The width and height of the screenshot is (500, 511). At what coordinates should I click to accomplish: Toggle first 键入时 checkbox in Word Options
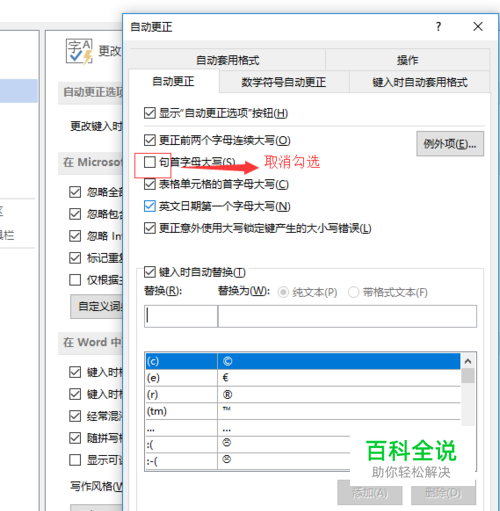click(75, 372)
